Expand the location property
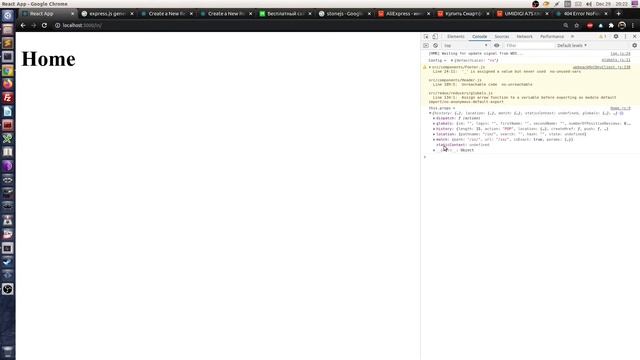Image resolution: width=640 pixels, height=360 pixels. point(434,134)
